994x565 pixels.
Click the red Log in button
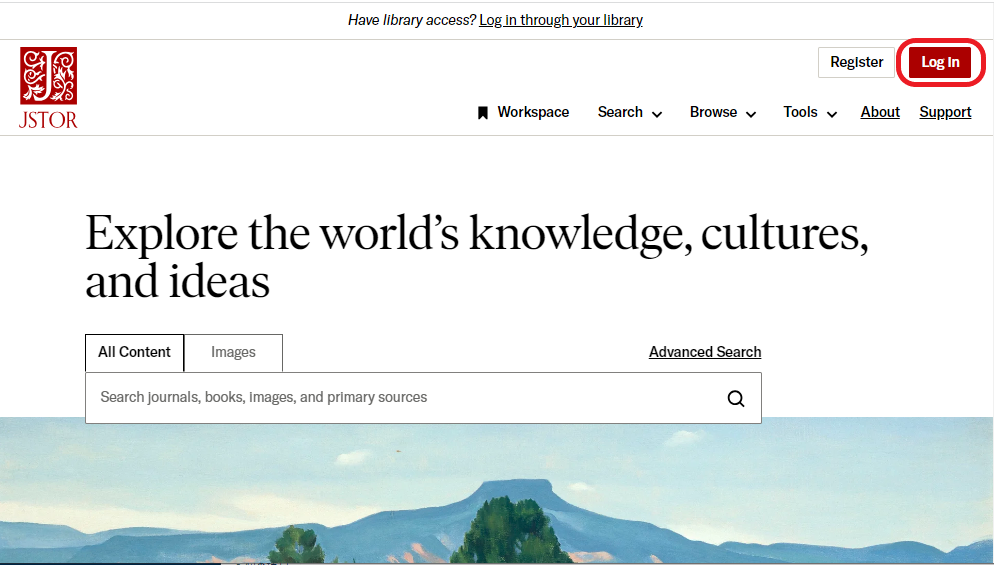940,62
